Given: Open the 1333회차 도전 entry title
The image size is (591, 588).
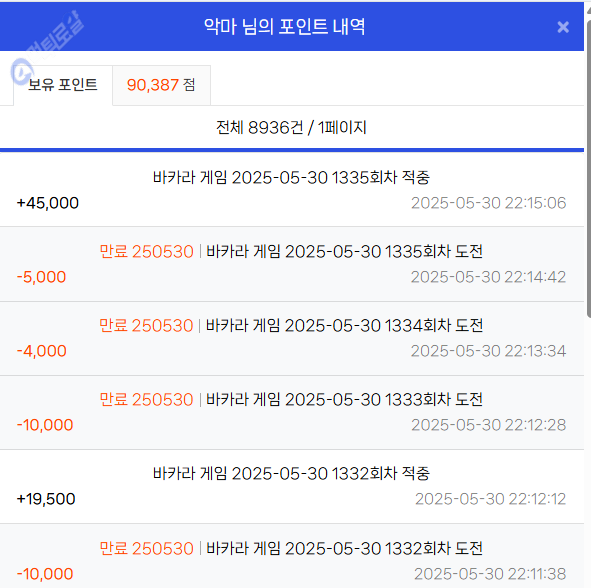Looking at the screenshot, I should 344,400.
